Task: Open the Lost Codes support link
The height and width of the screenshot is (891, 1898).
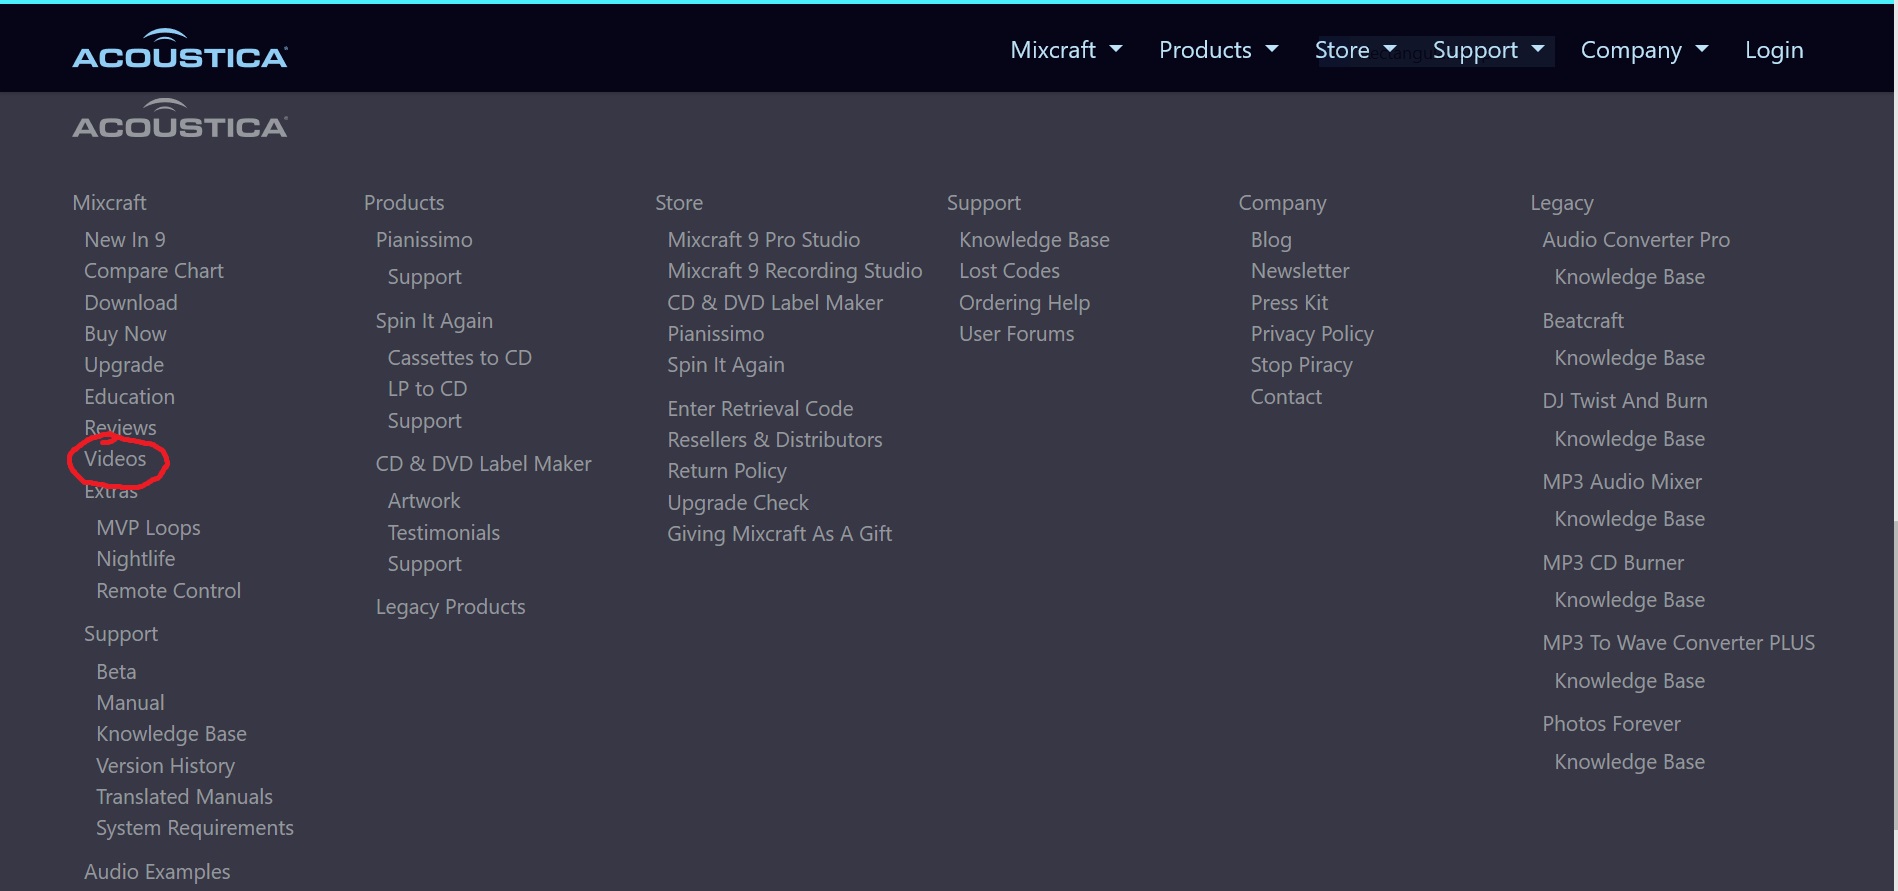Action: click(x=1009, y=271)
